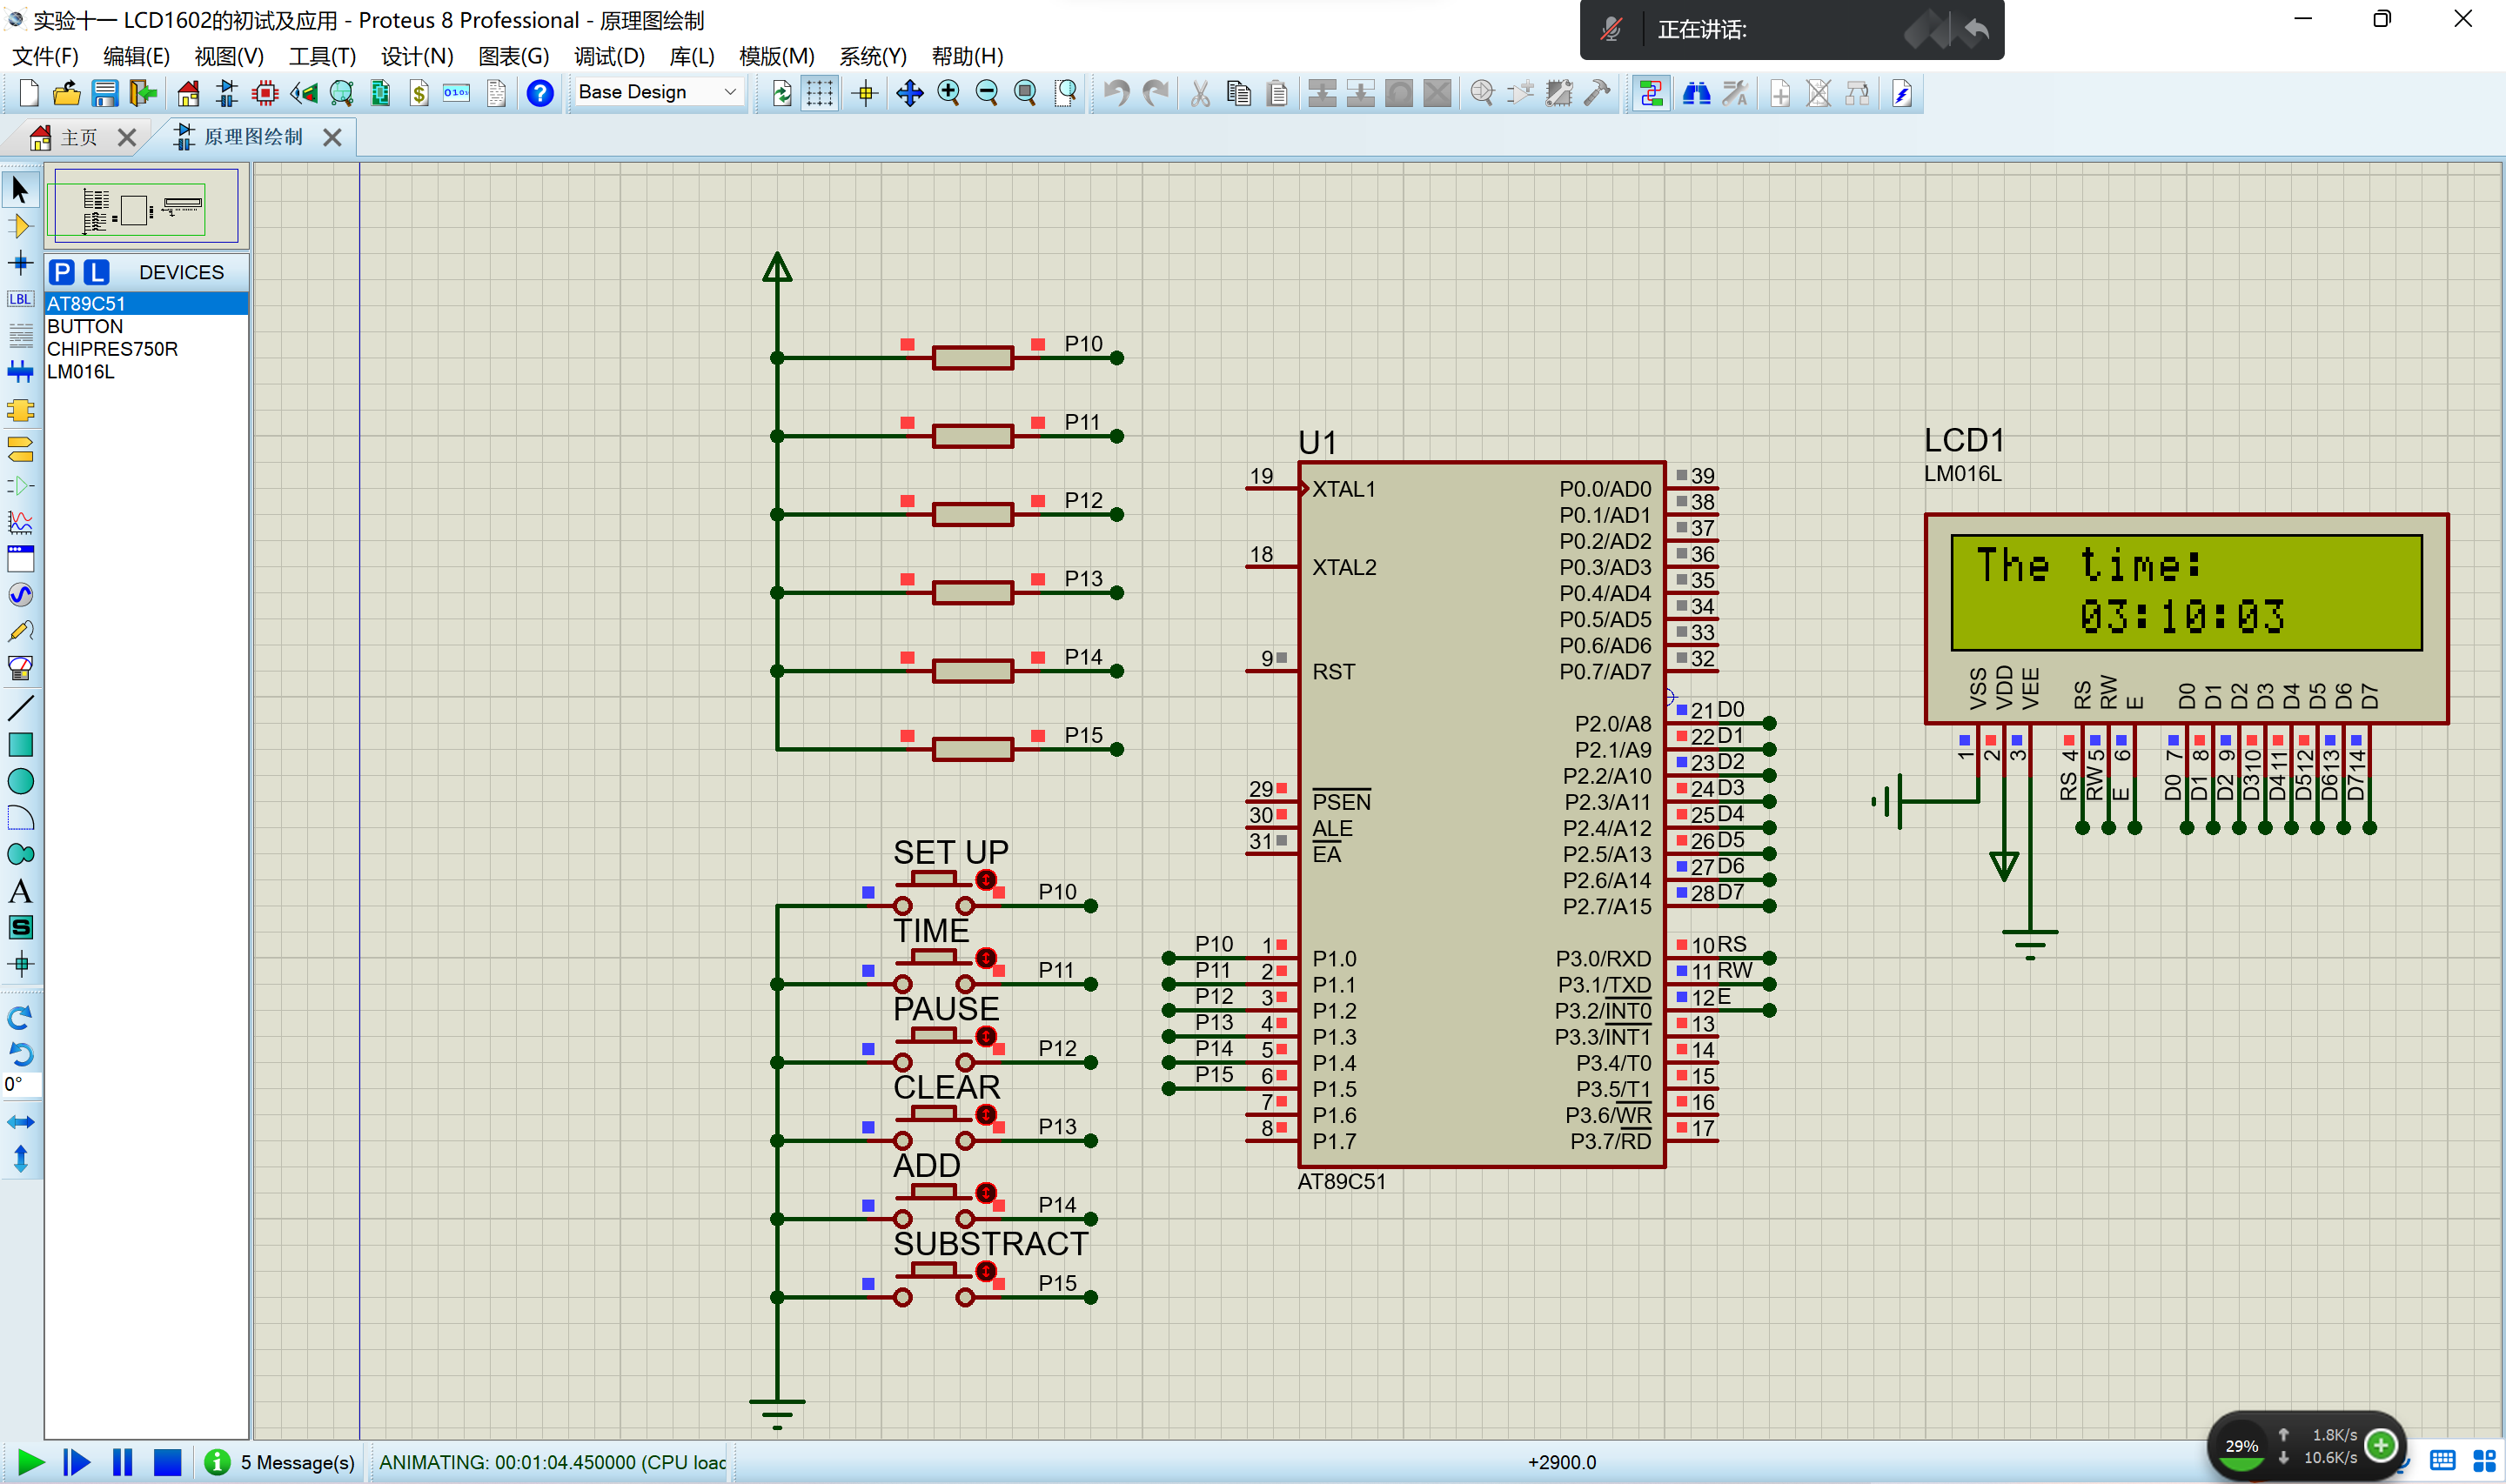Select the selection mode arrow tool
The width and height of the screenshot is (2506, 1484).
tap(20, 189)
